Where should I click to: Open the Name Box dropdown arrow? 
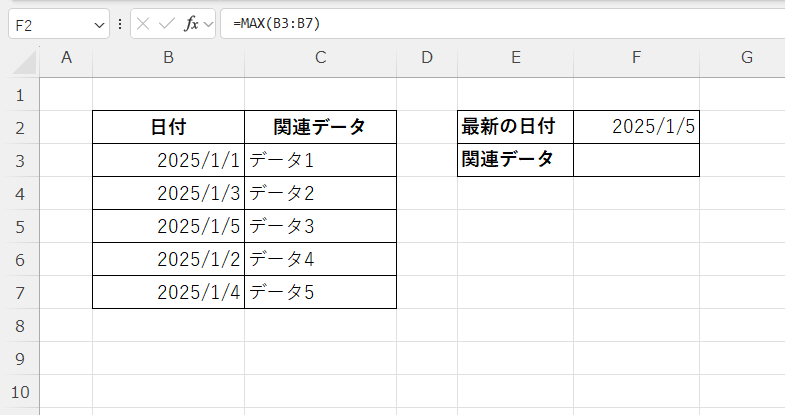click(99, 23)
